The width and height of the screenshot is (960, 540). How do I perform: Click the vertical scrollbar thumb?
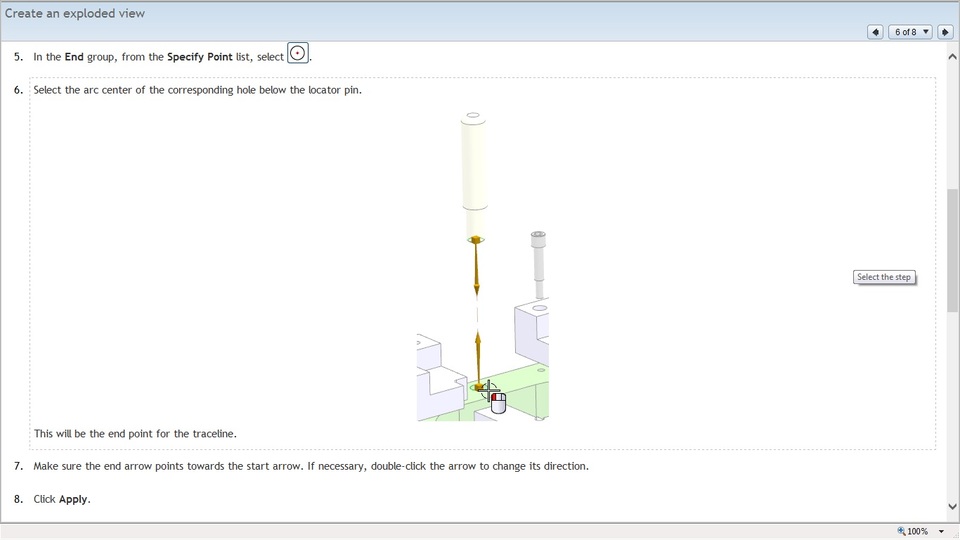952,250
